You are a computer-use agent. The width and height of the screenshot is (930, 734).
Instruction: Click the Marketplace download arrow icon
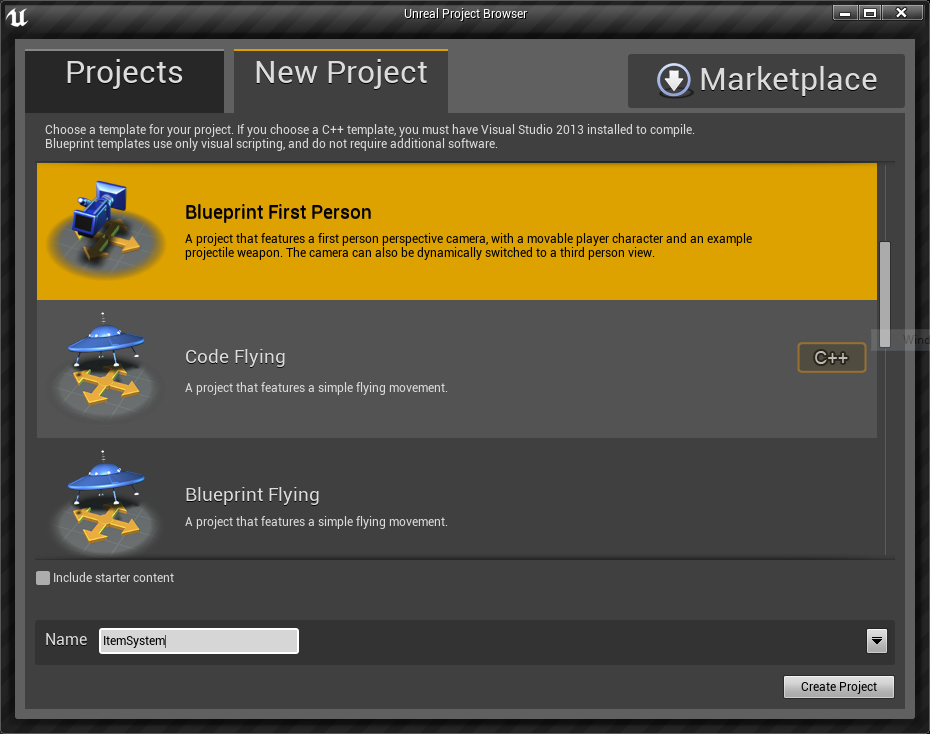pos(674,79)
